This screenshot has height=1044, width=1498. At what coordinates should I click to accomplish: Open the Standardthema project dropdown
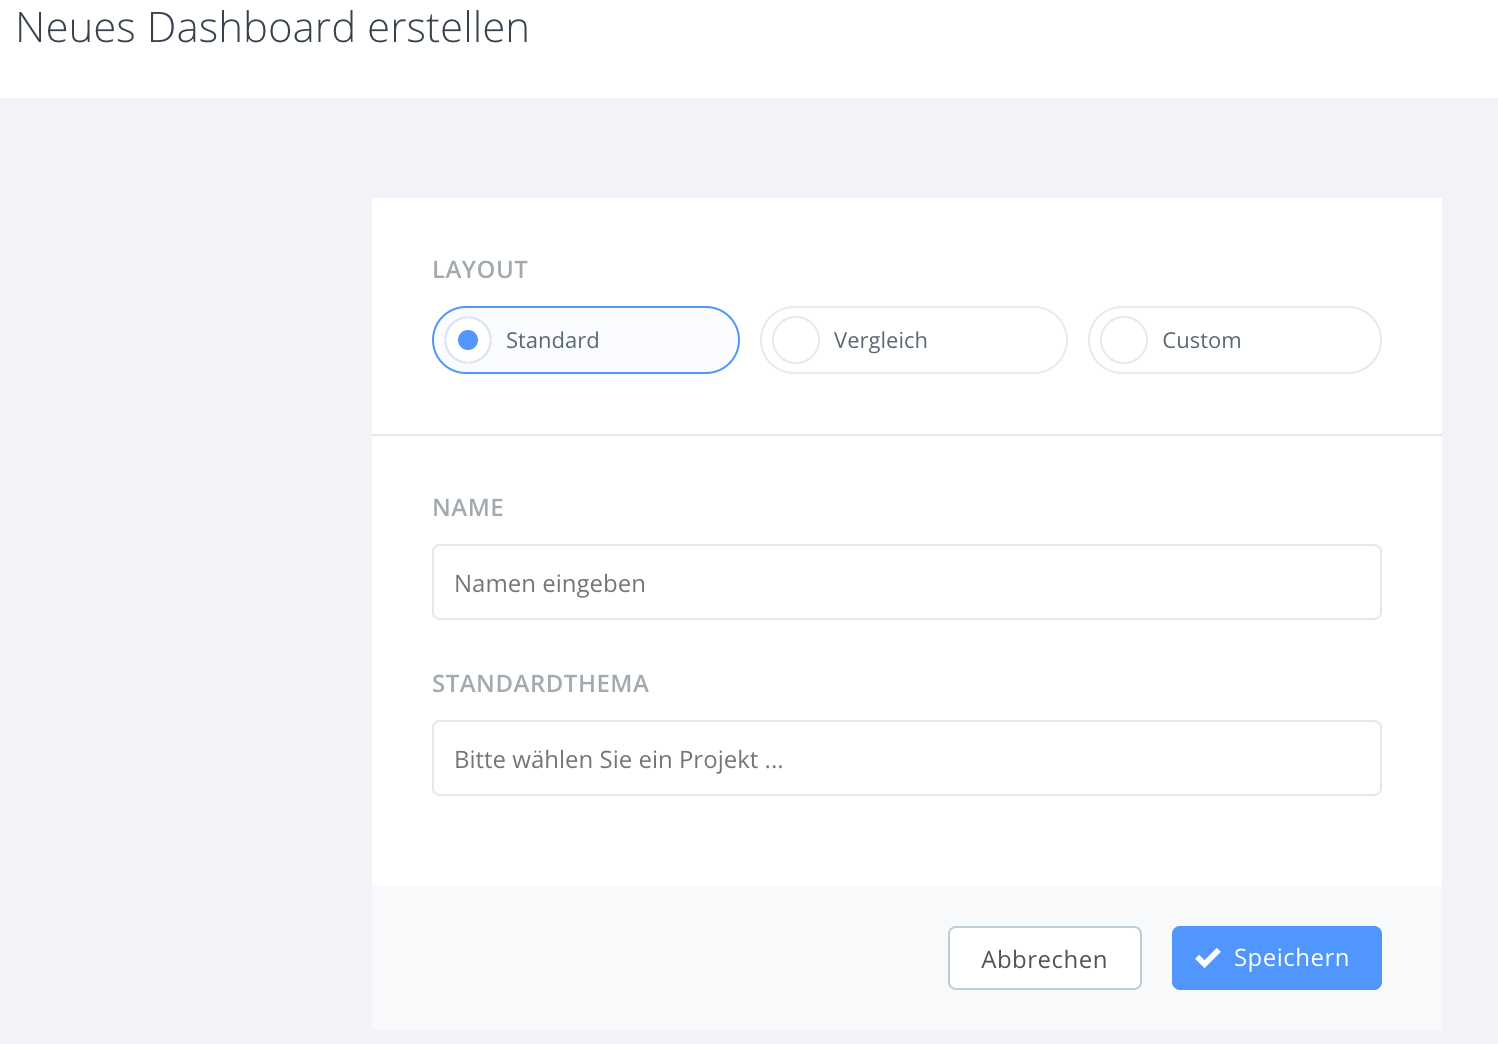[x=906, y=758]
